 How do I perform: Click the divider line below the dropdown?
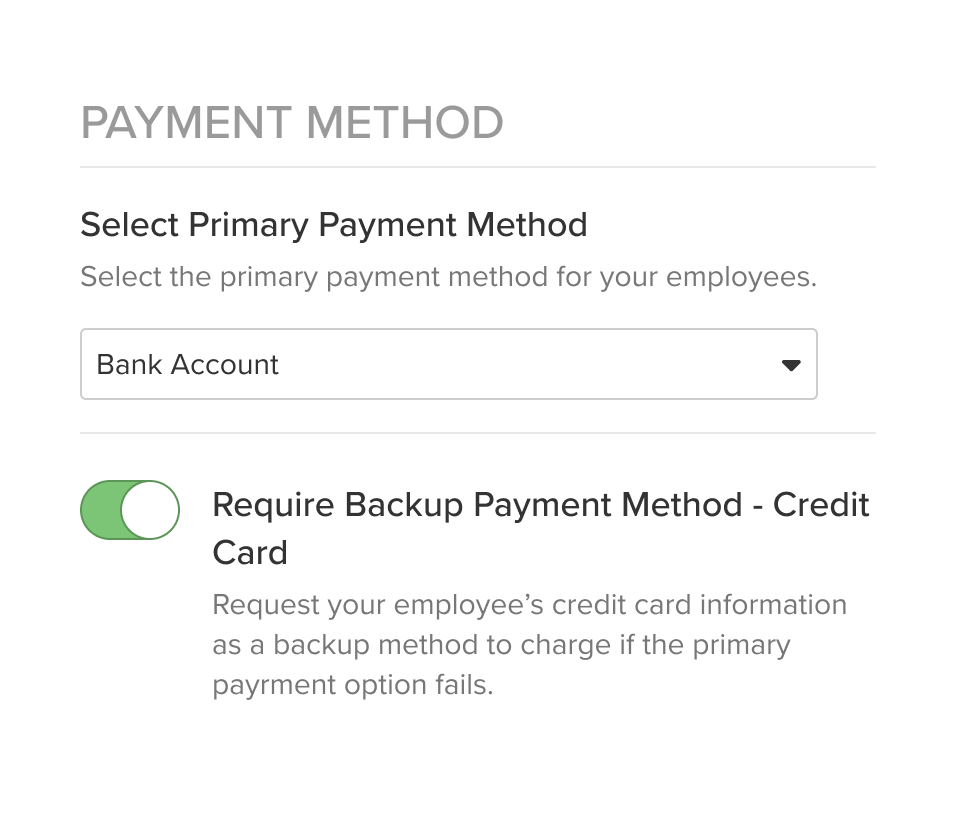pos(478,433)
